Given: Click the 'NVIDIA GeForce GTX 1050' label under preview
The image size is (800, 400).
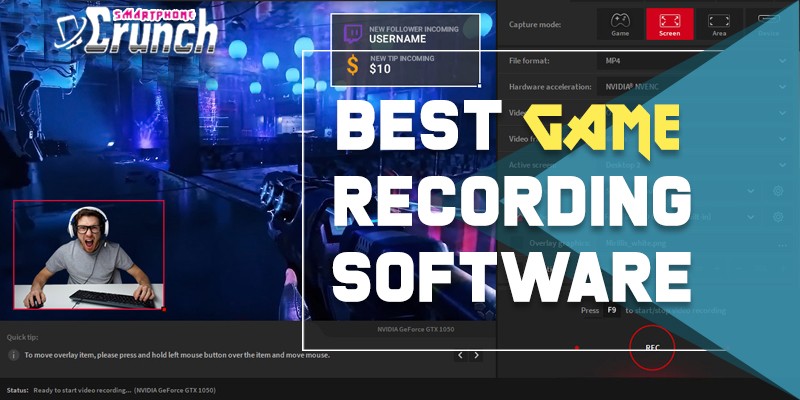Looking at the screenshot, I should (416, 329).
